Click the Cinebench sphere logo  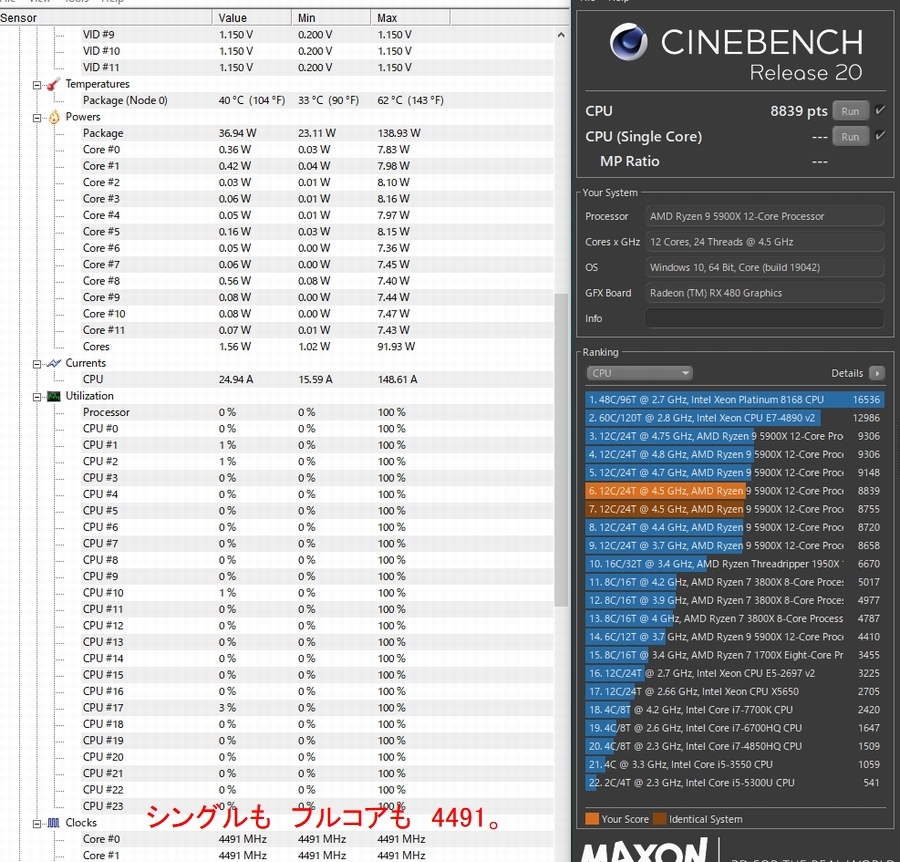(629, 42)
